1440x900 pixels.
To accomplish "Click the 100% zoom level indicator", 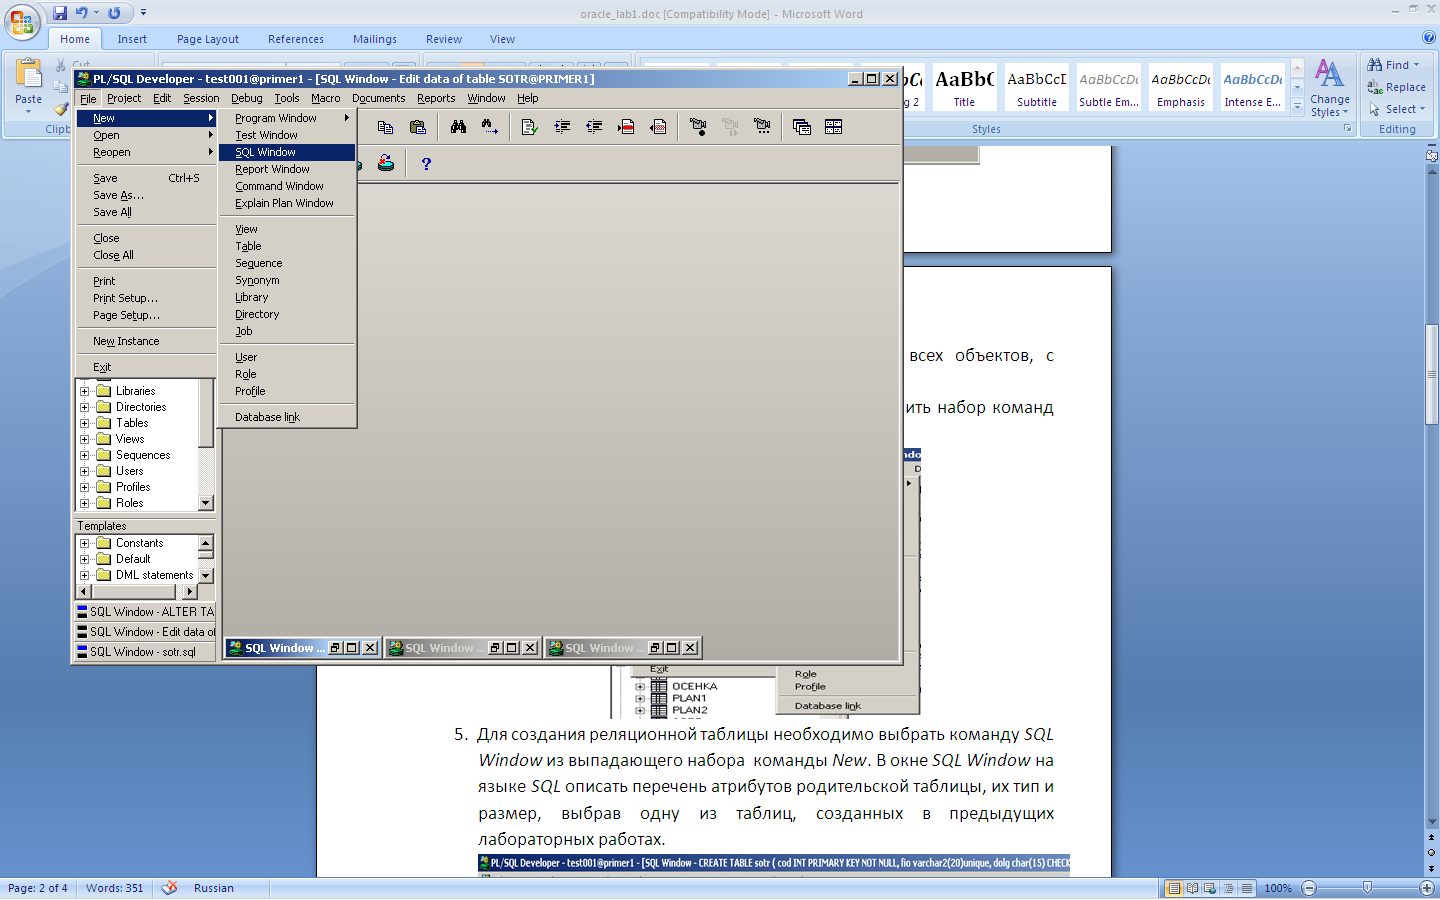I will tap(1278, 888).
